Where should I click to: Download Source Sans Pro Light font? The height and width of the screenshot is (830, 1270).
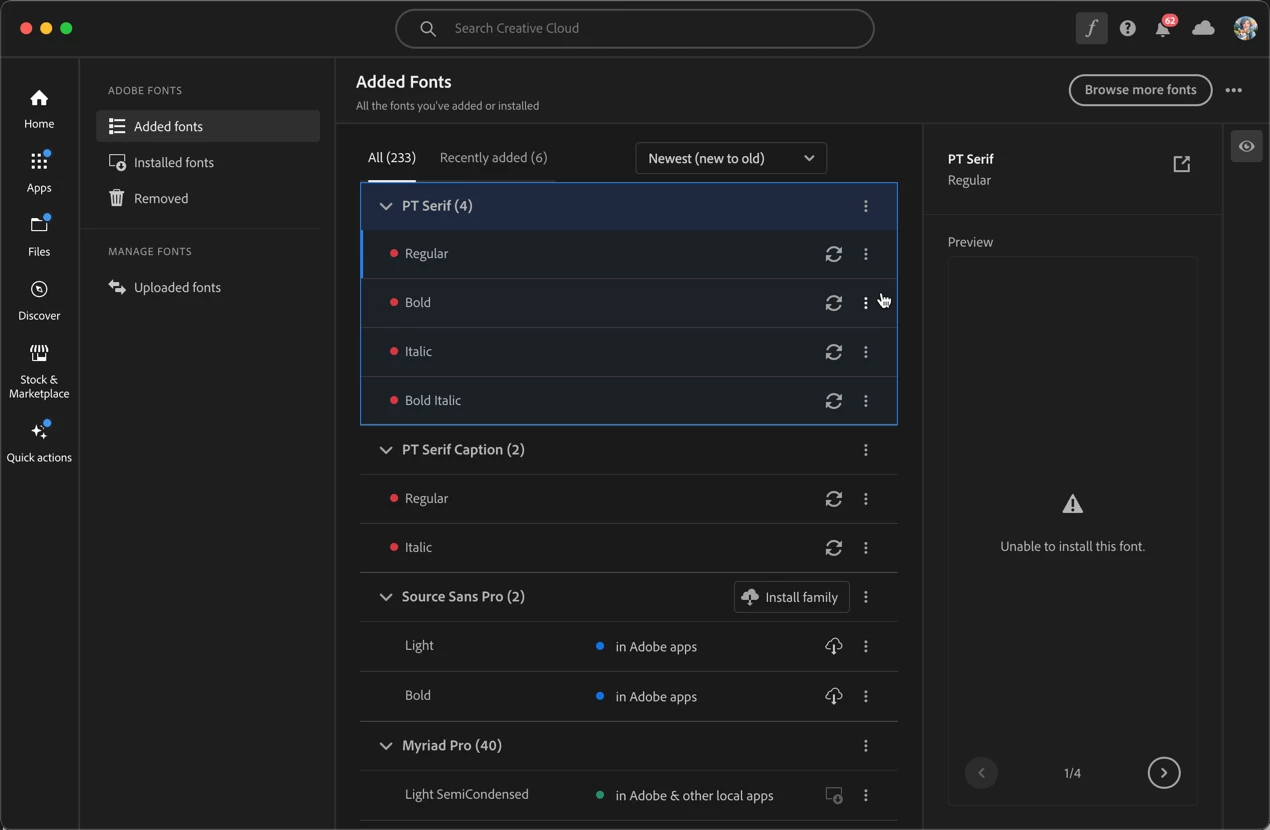(833, 646)
